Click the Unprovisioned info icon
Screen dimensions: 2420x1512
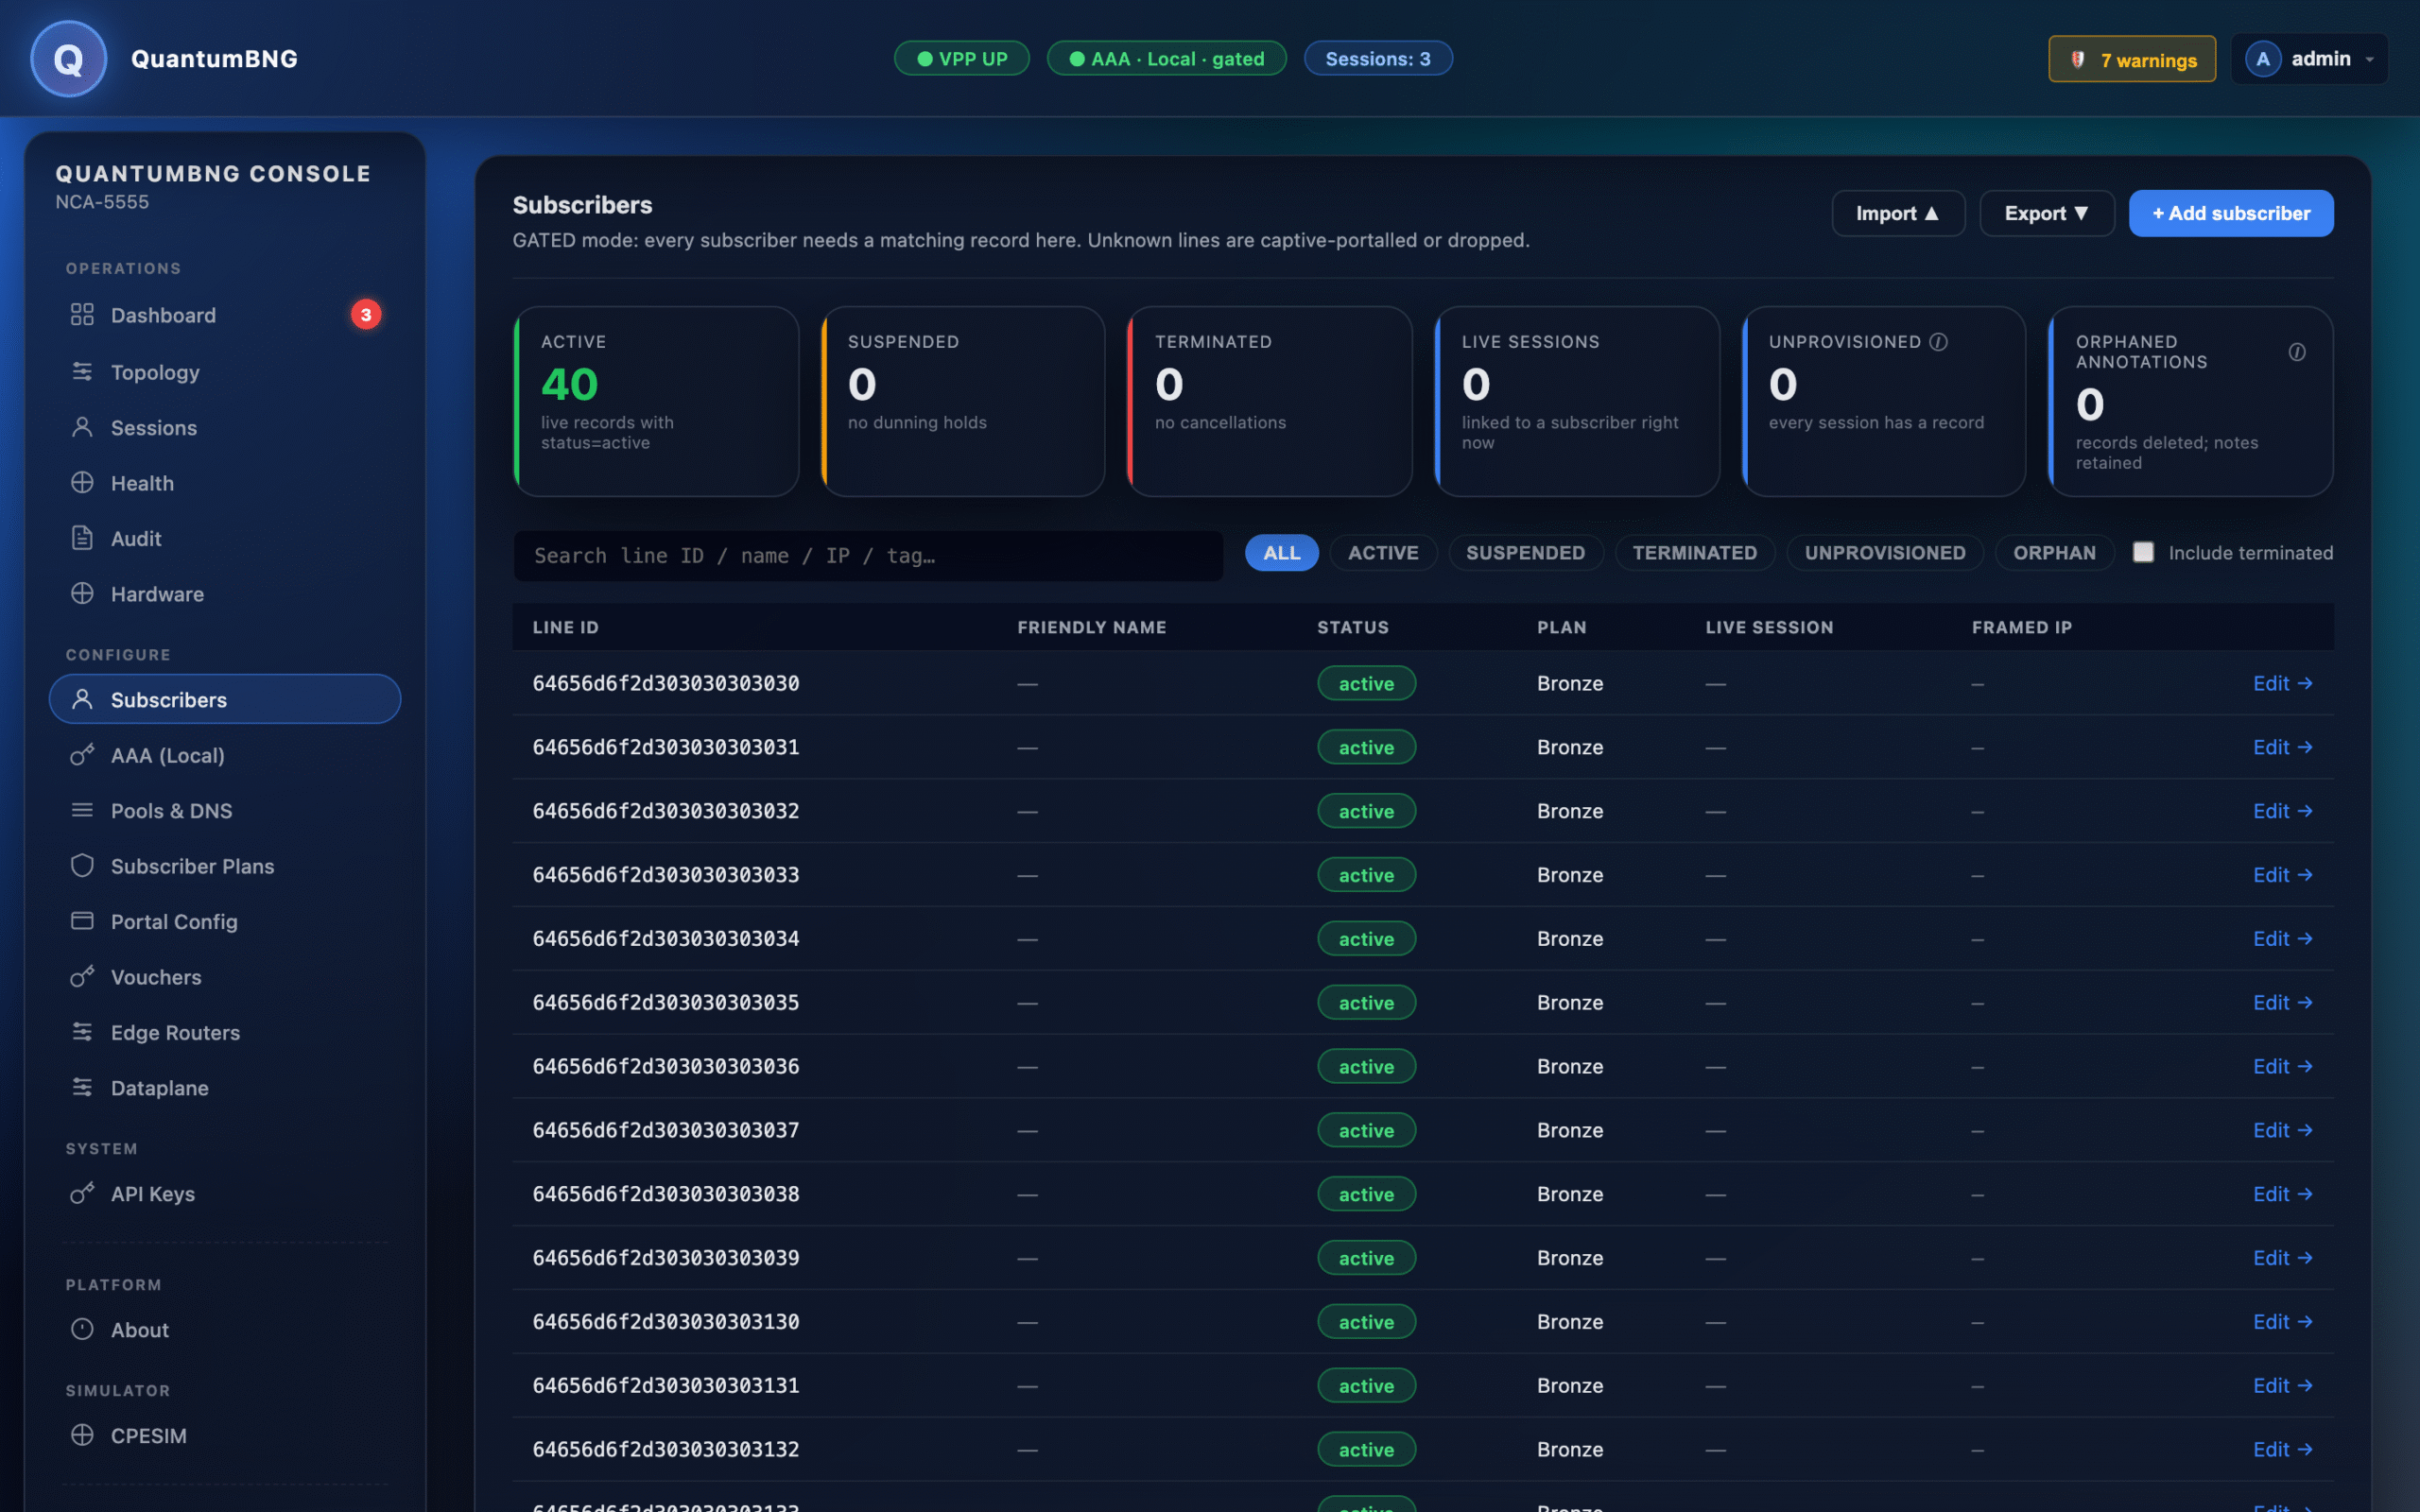click(1938, 342)
